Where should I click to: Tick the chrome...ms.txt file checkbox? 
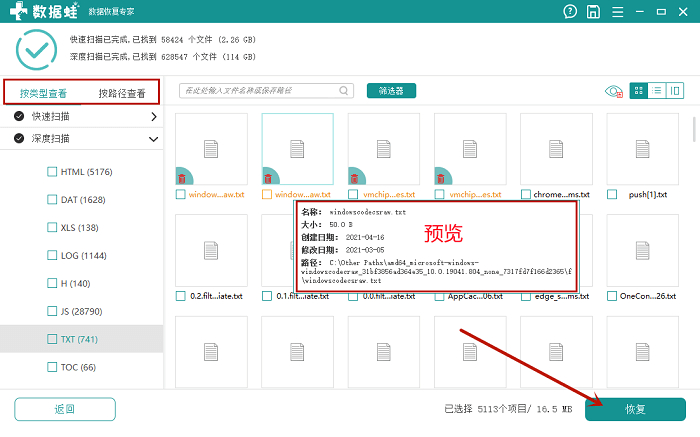coord(526,195)
